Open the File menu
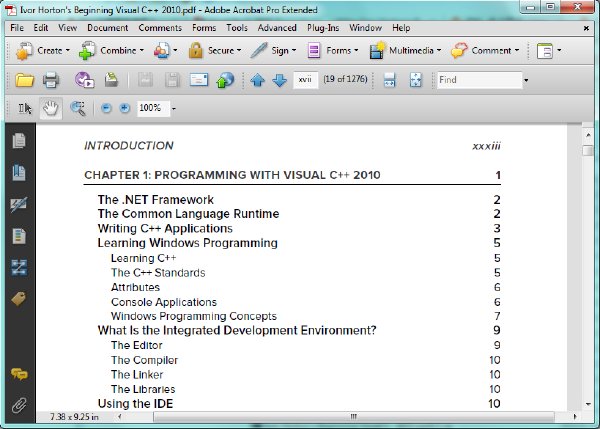The image size is (600, 429). coord(17,28)
